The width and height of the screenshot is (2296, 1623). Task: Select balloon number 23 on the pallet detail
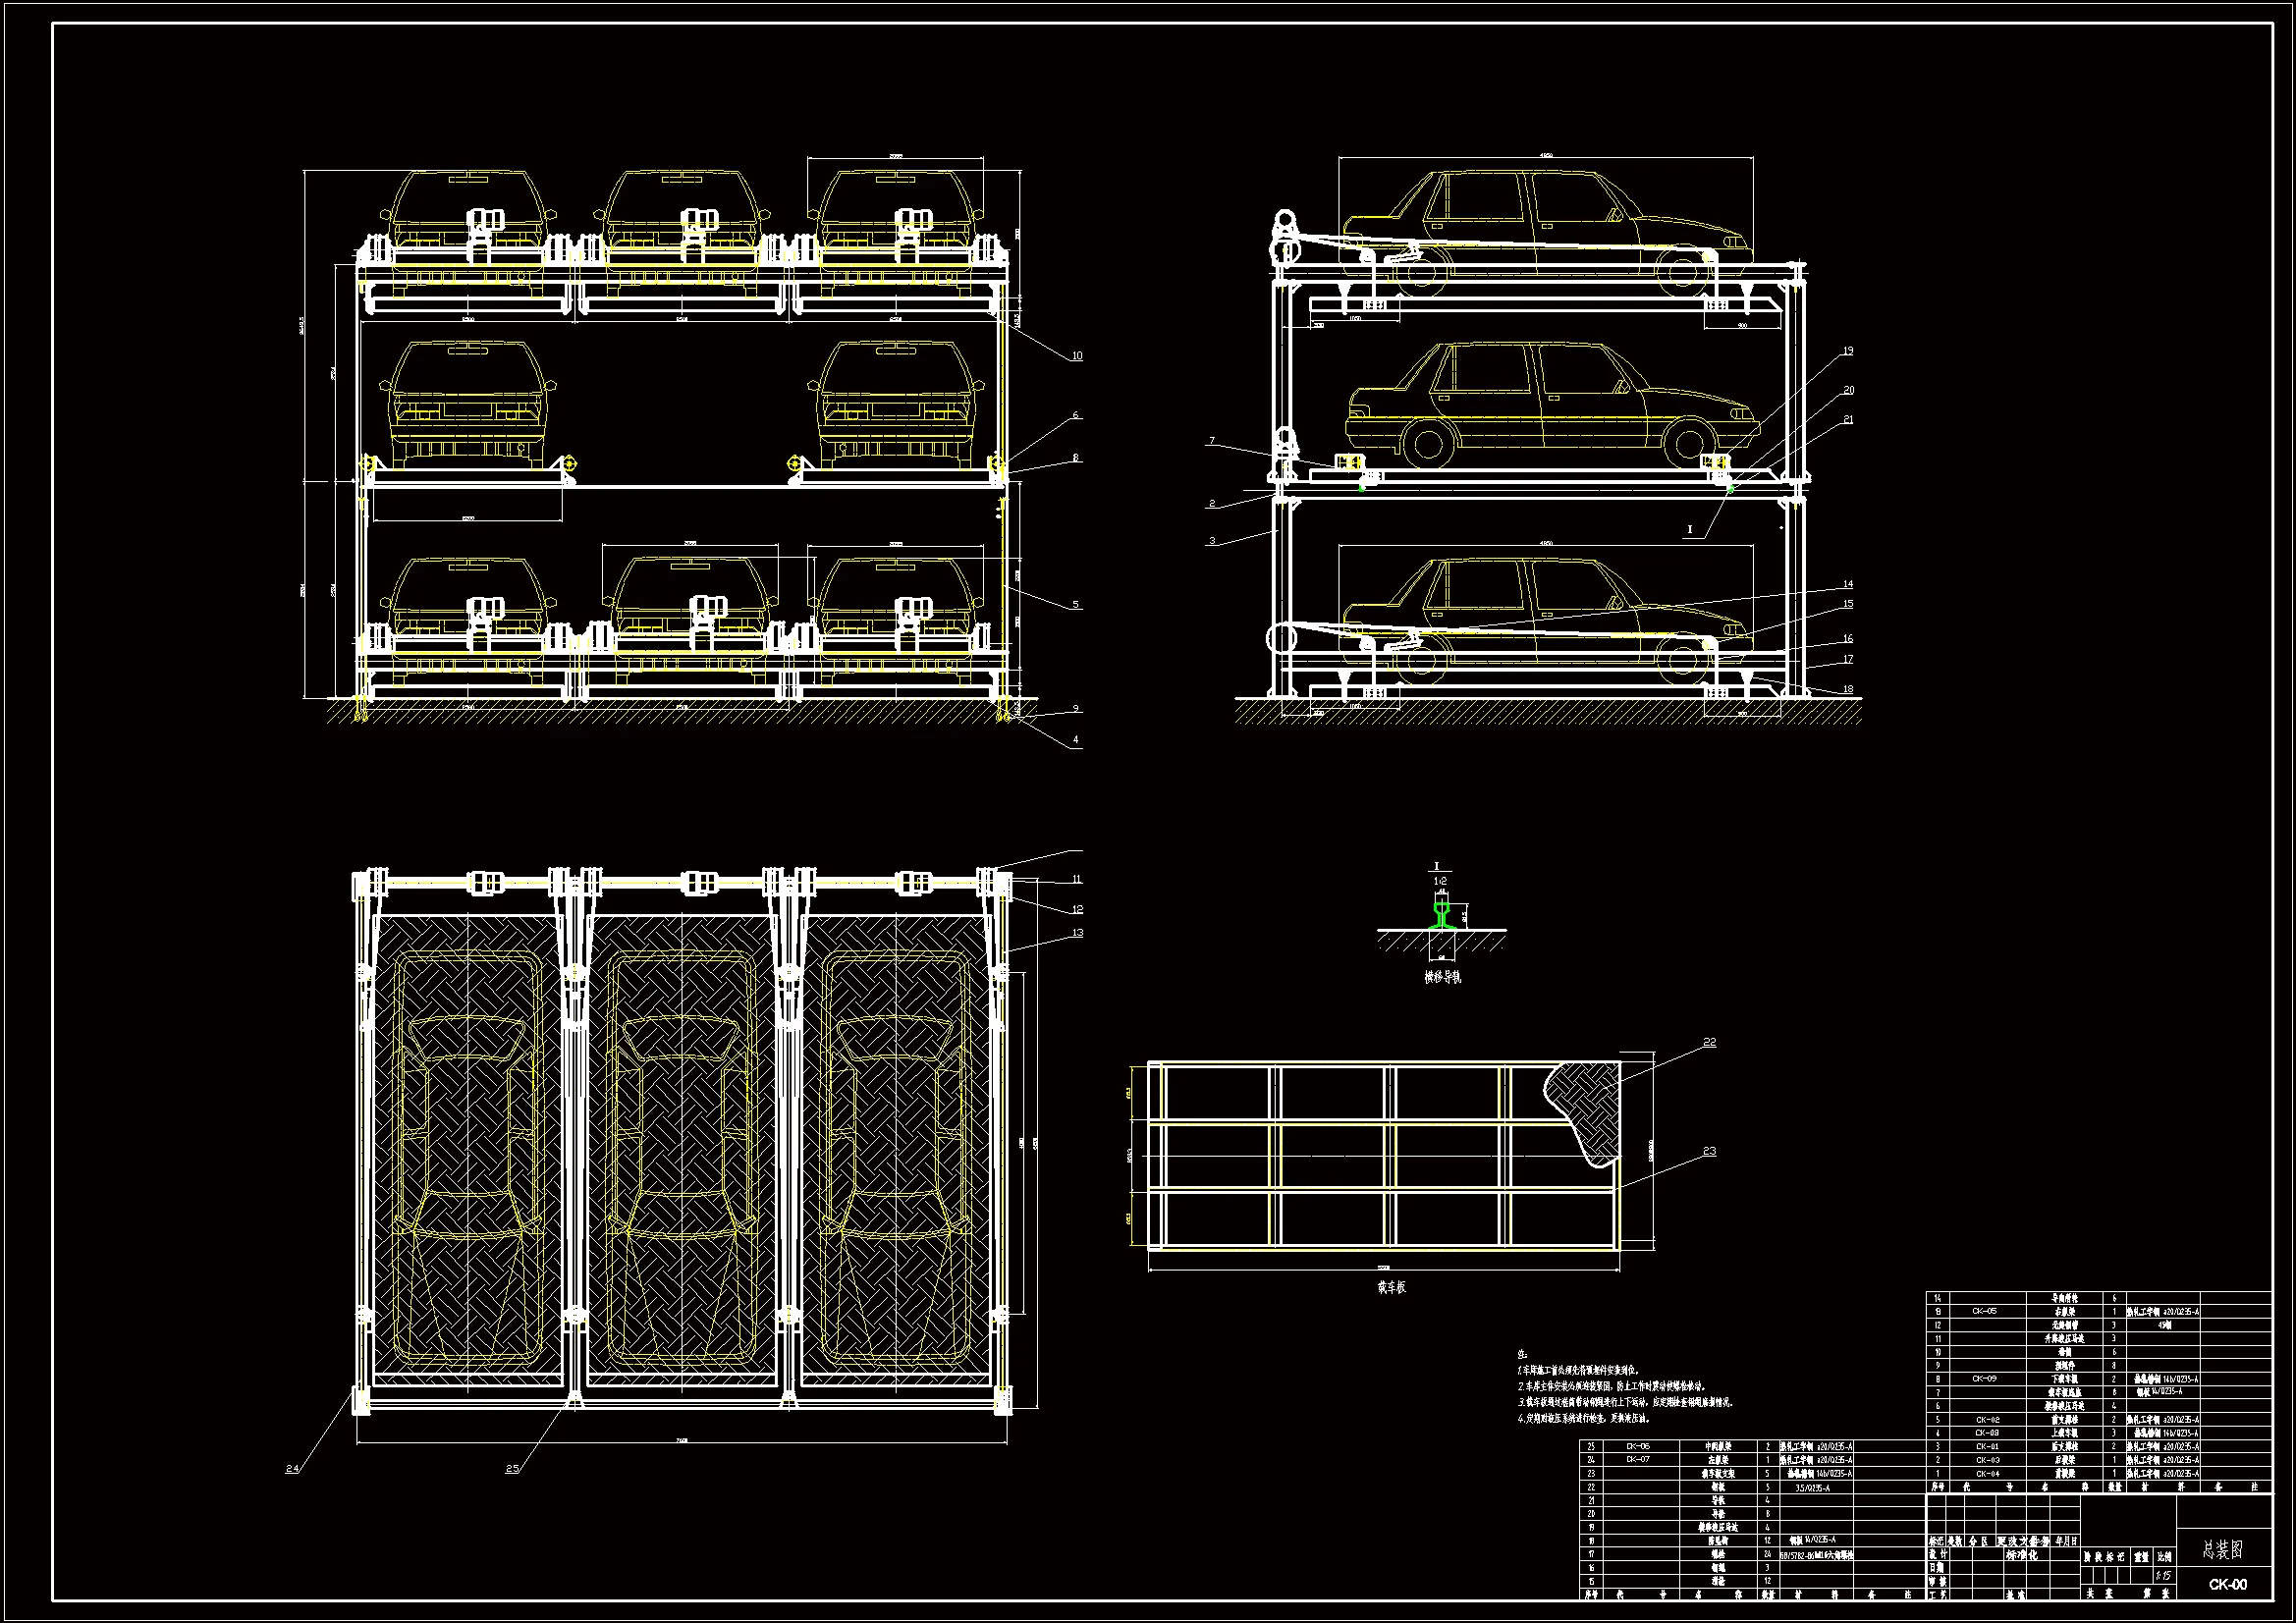[1709, 1151]
